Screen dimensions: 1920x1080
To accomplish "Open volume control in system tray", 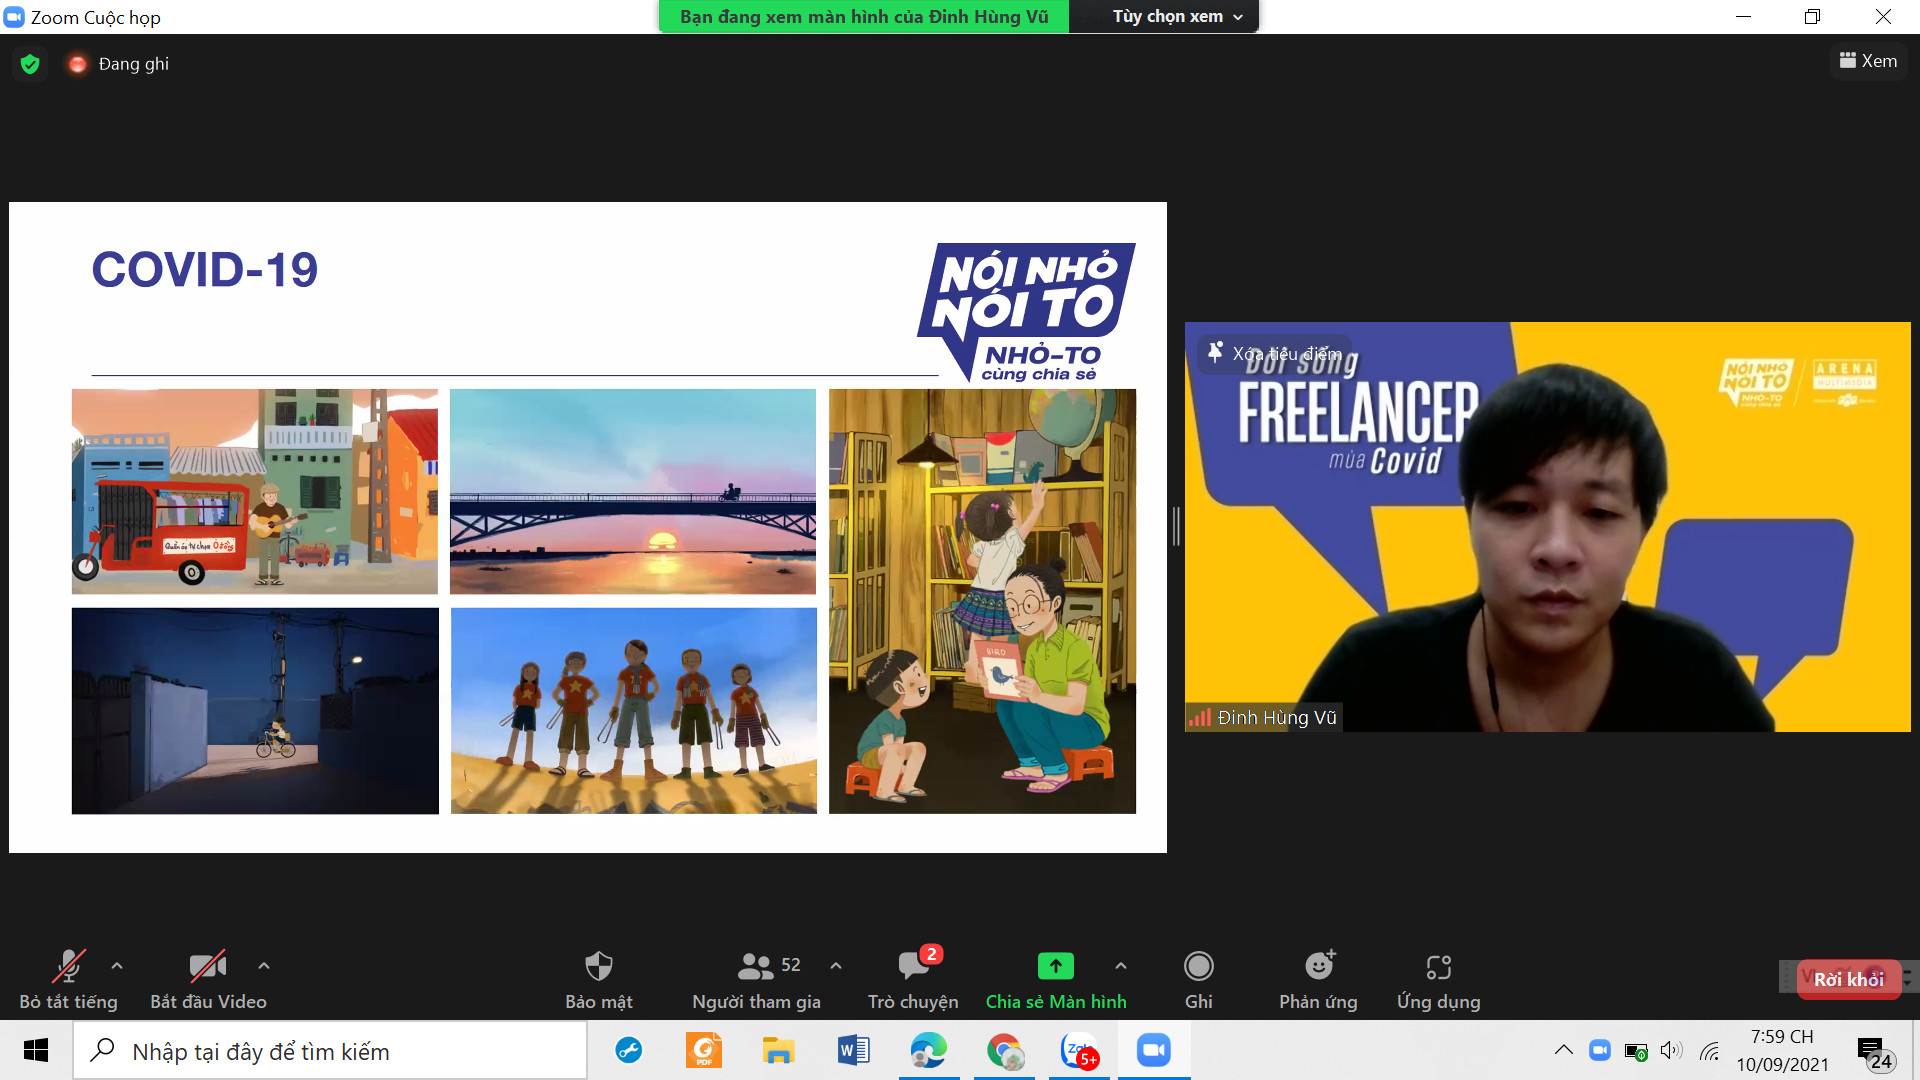I will pos(1671,1050).
